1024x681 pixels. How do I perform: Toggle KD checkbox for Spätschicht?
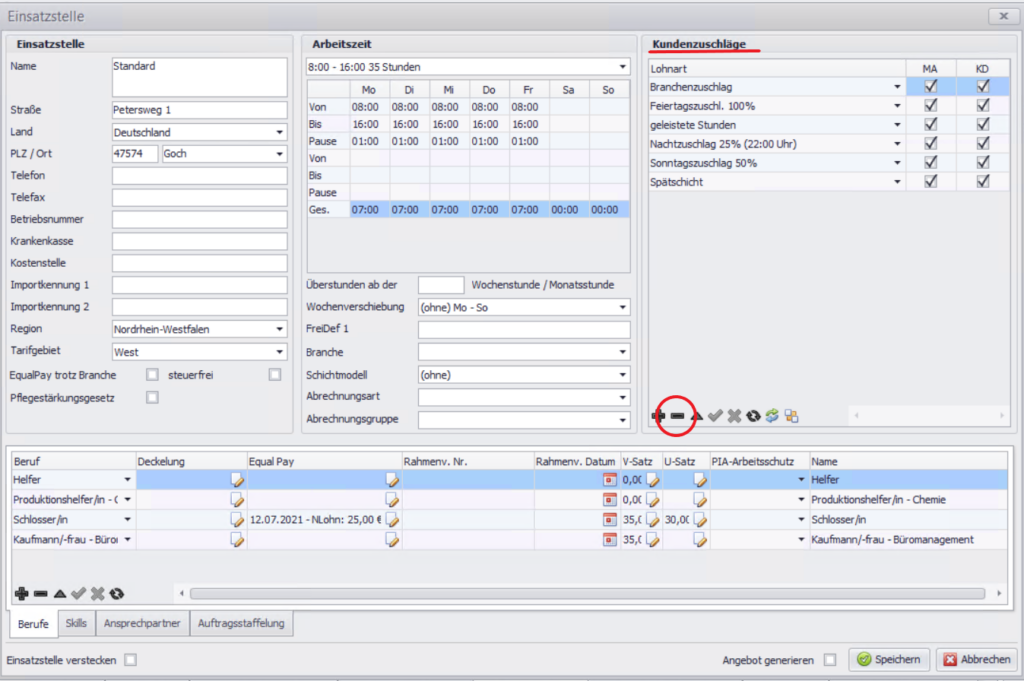983,182
